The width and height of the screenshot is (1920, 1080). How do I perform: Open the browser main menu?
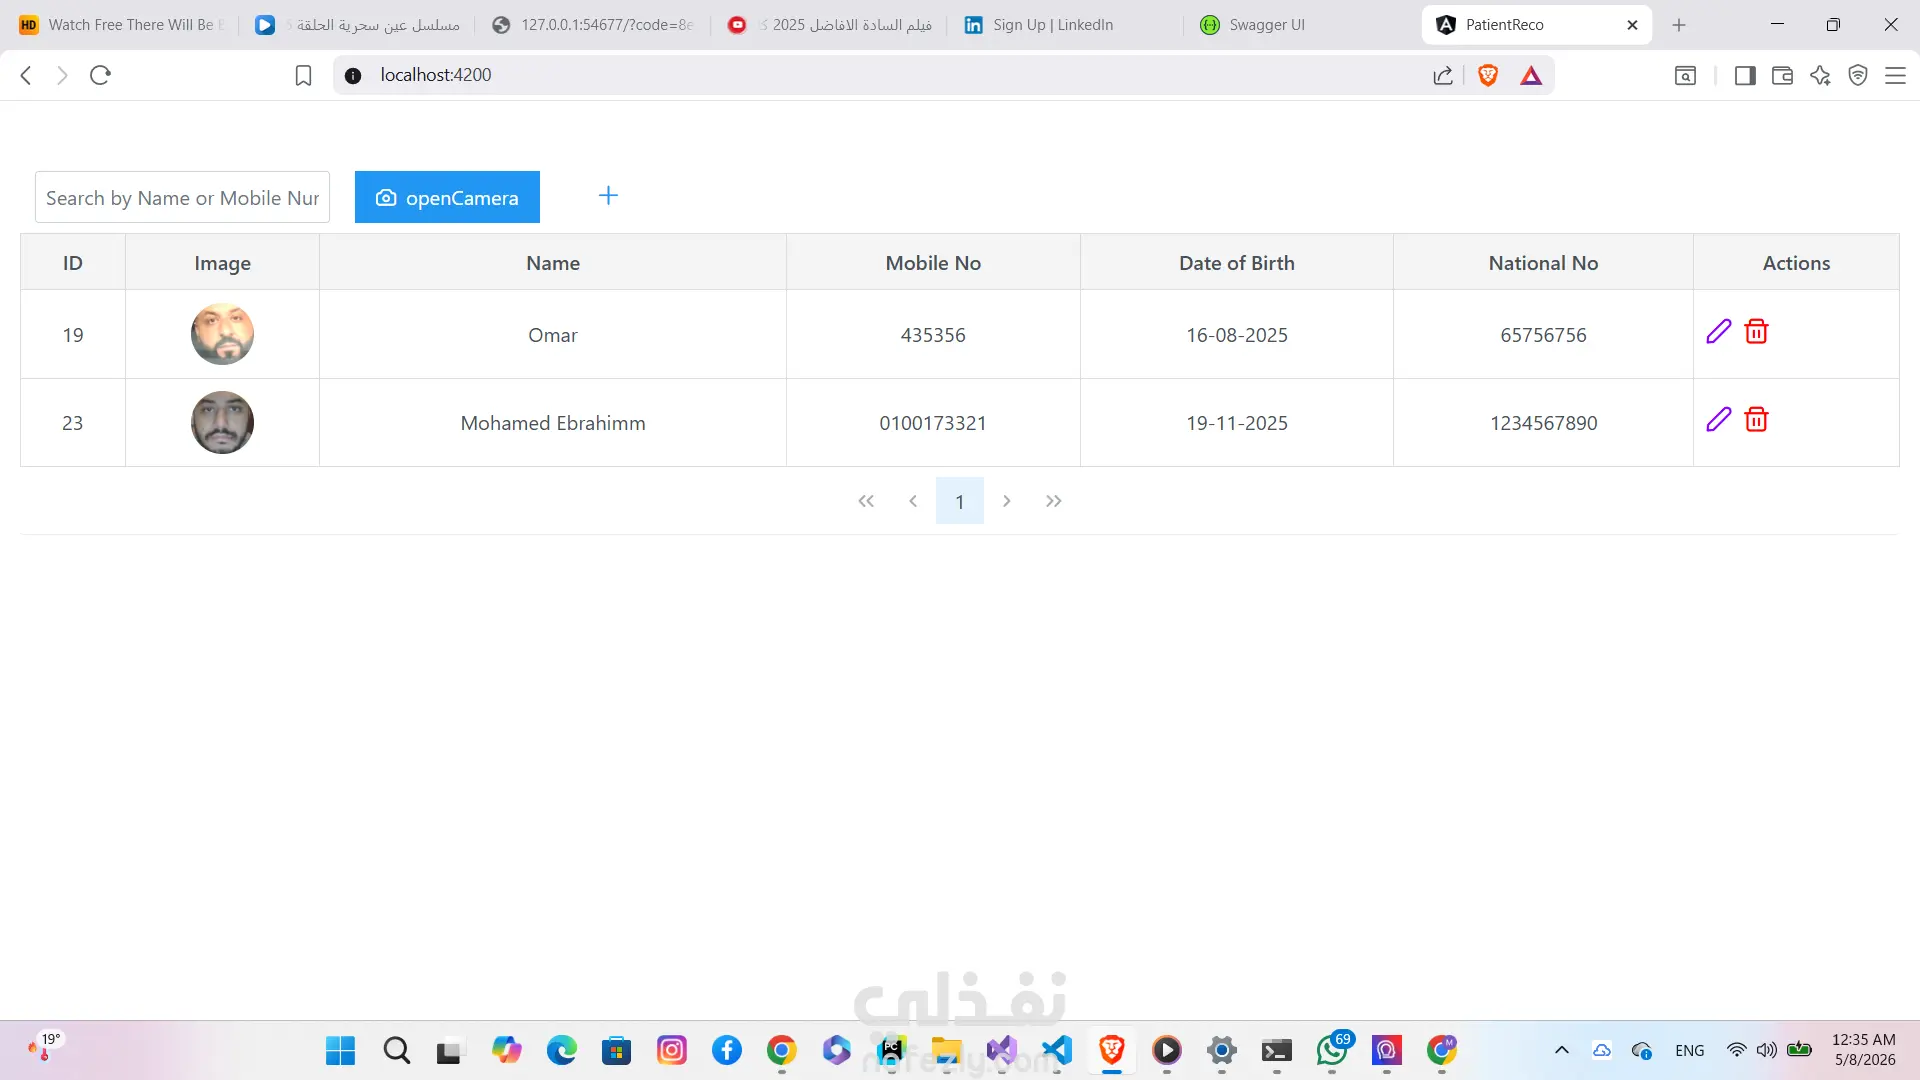1895,75
